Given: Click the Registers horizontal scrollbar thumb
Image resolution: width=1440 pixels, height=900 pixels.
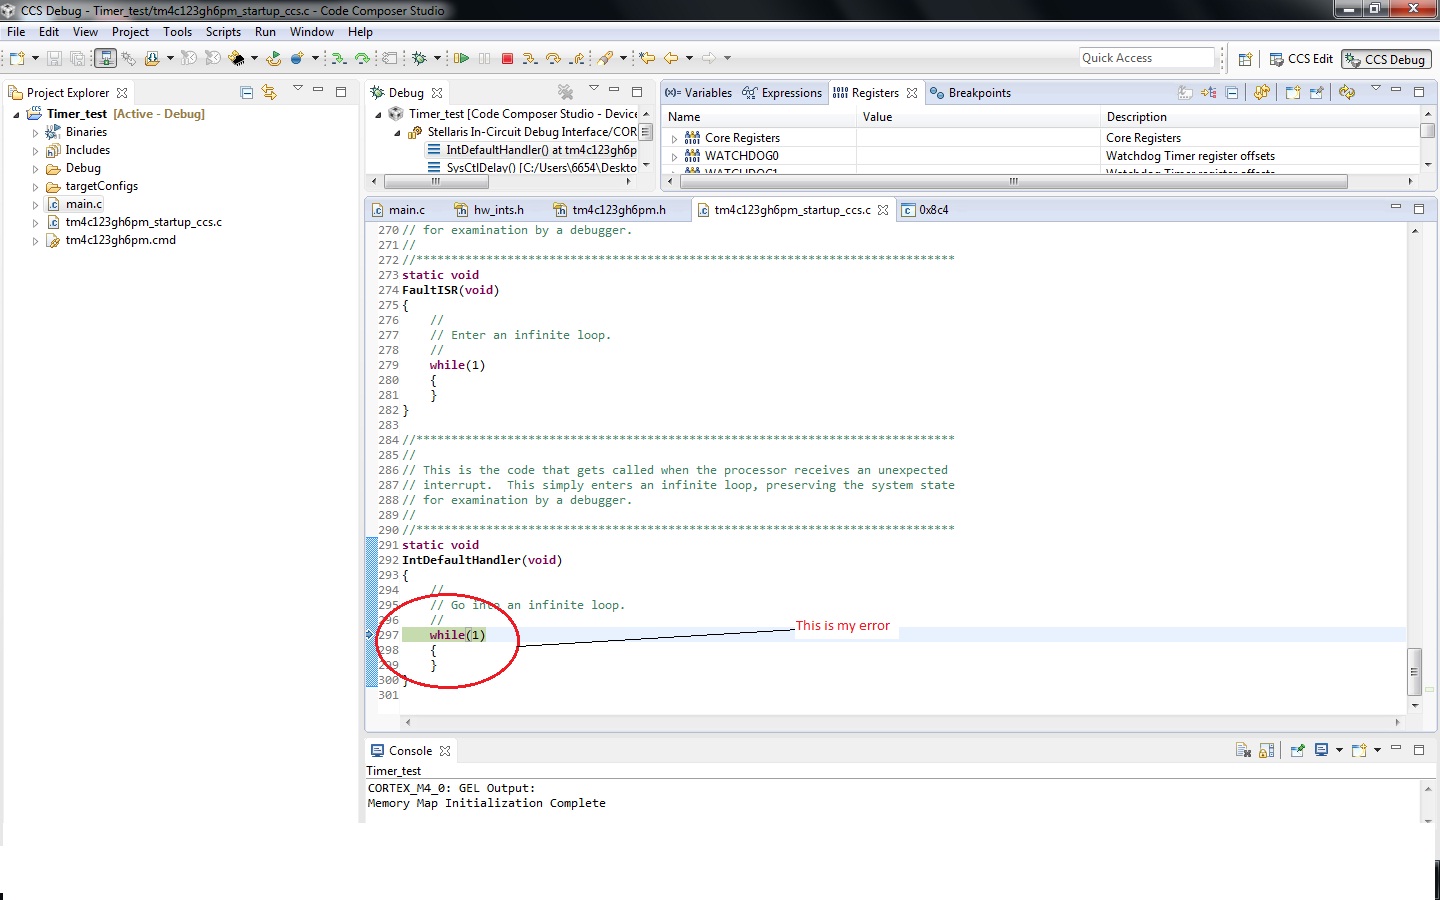Looking at the screenshot, I should (1013, 181).
